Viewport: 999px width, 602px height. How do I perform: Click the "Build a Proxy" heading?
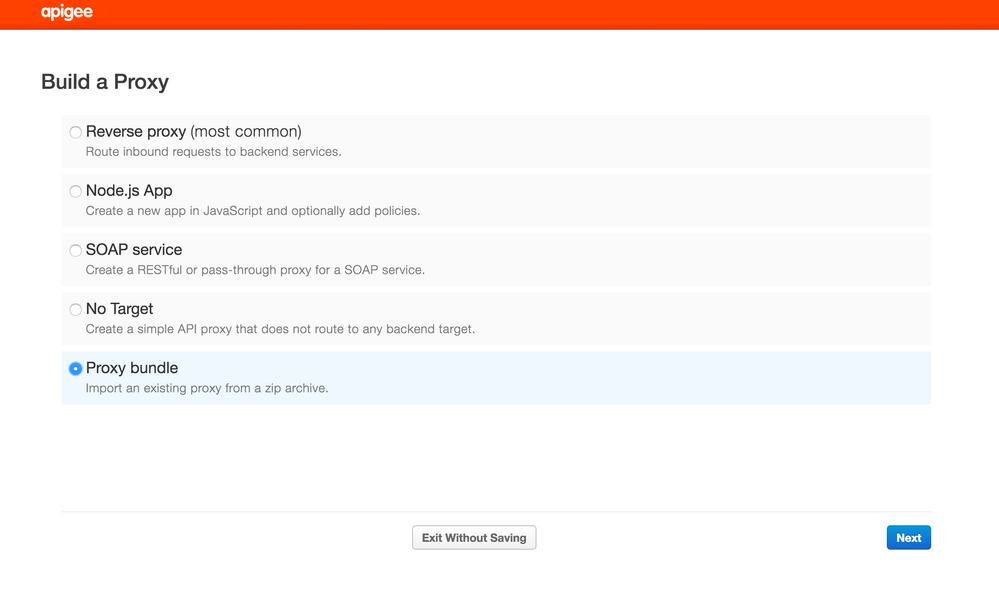click(105, 82)
